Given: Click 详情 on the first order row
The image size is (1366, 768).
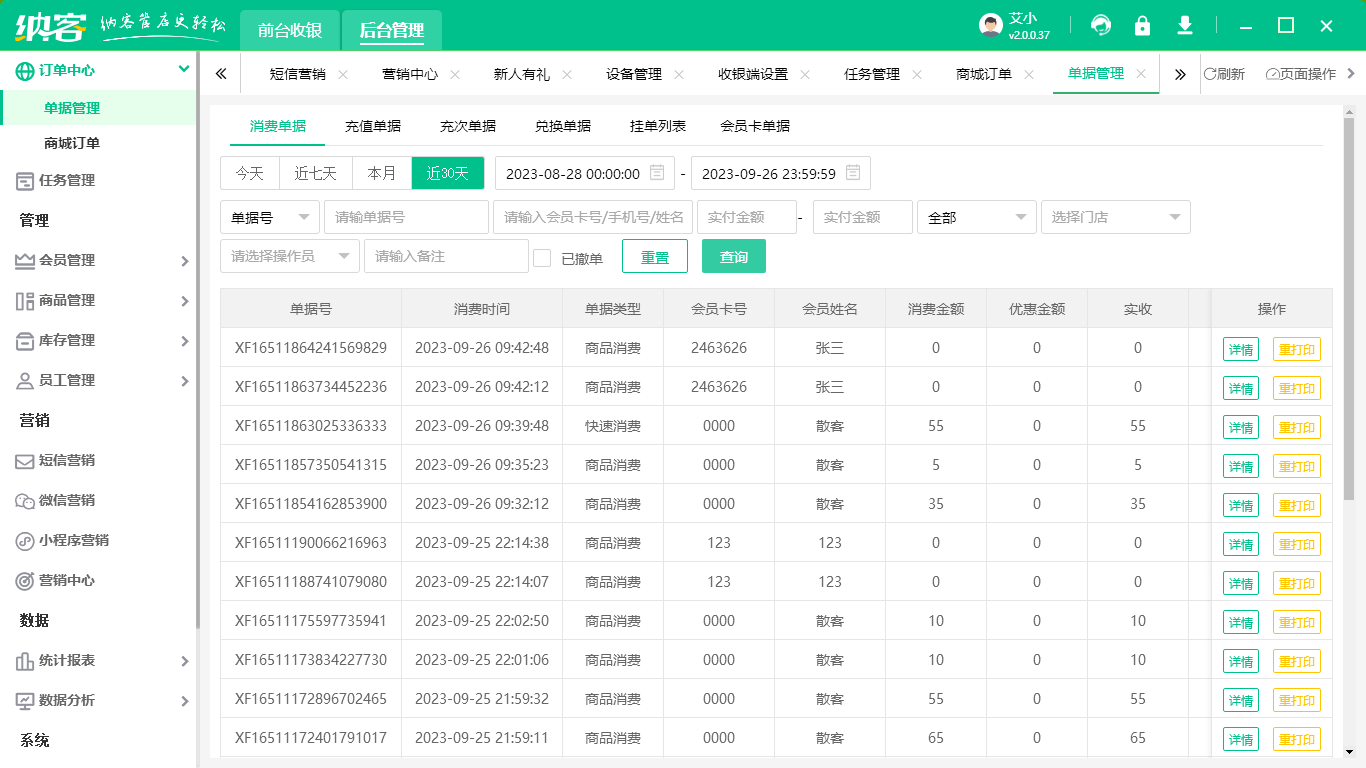Looking at the screenshot, I should (x=1240, y=348).
